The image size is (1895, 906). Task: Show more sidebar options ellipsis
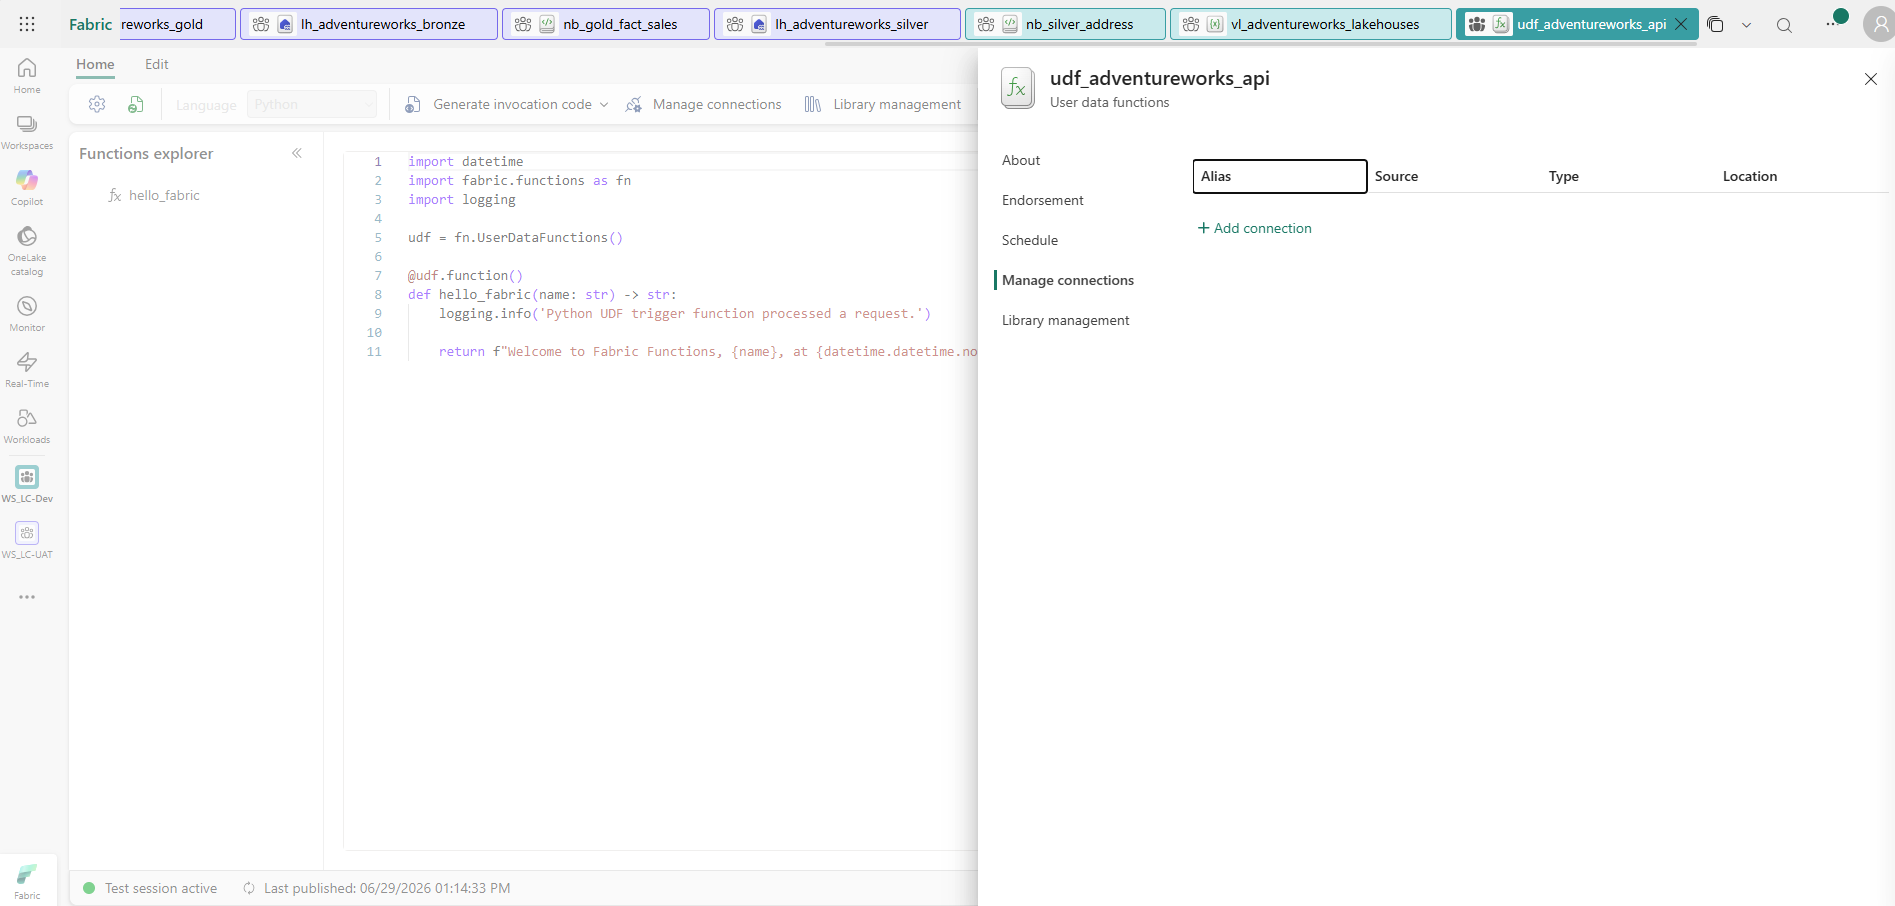[x=27, y=597]
